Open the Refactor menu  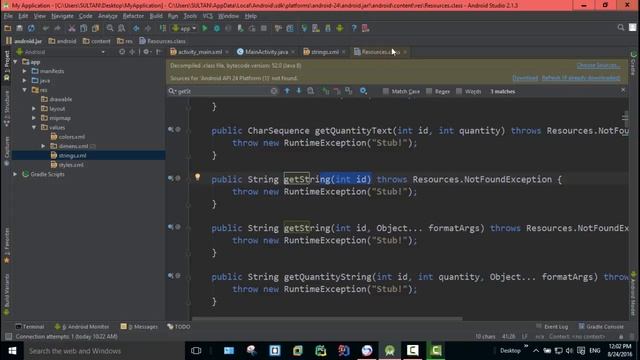tap(133, 16)
